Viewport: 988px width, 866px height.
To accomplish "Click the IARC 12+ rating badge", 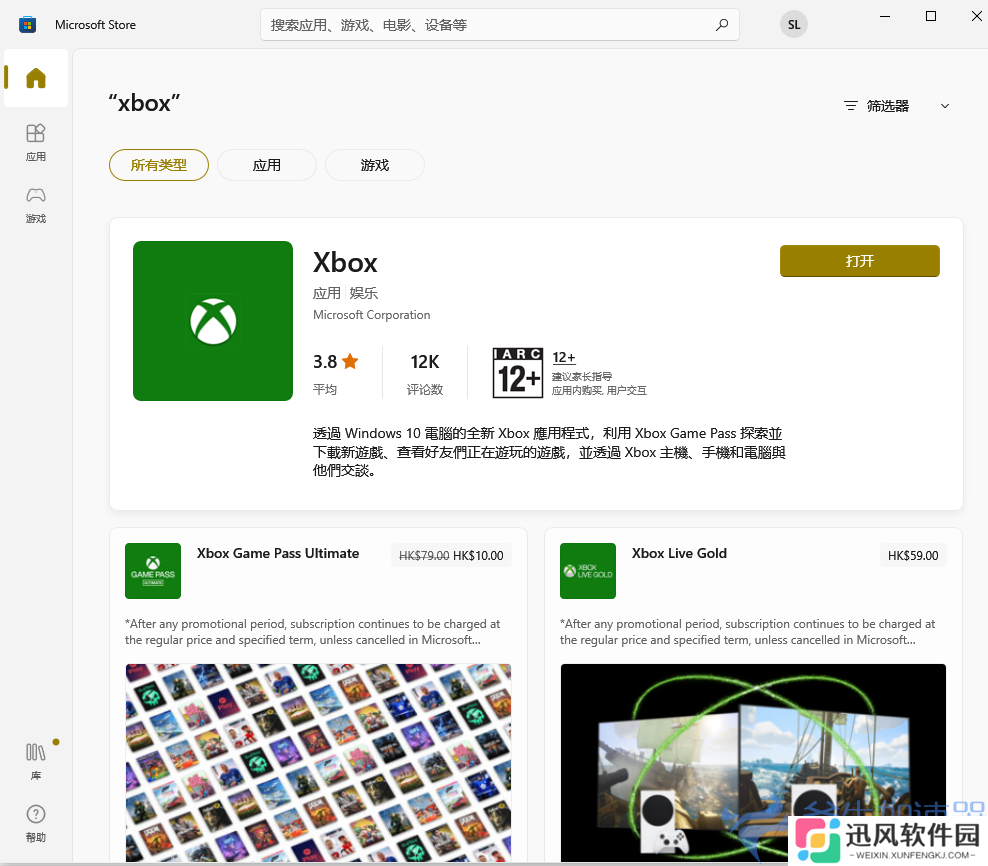I will click(517, 372).
